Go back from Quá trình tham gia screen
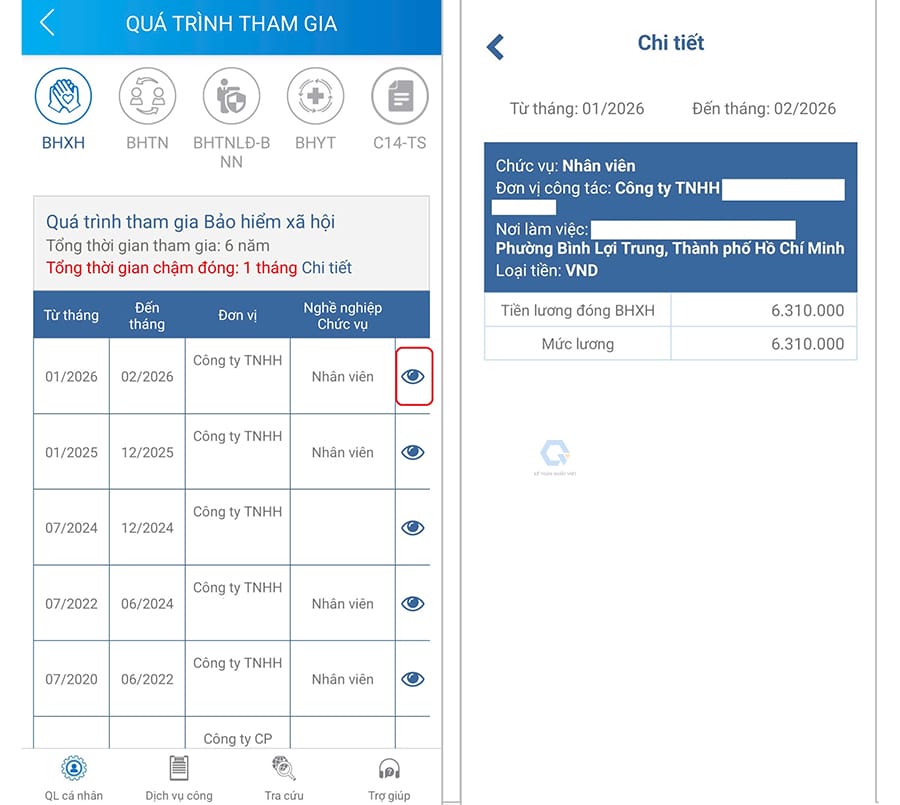The height and width of the screenshot is (805, 900). 47,24
